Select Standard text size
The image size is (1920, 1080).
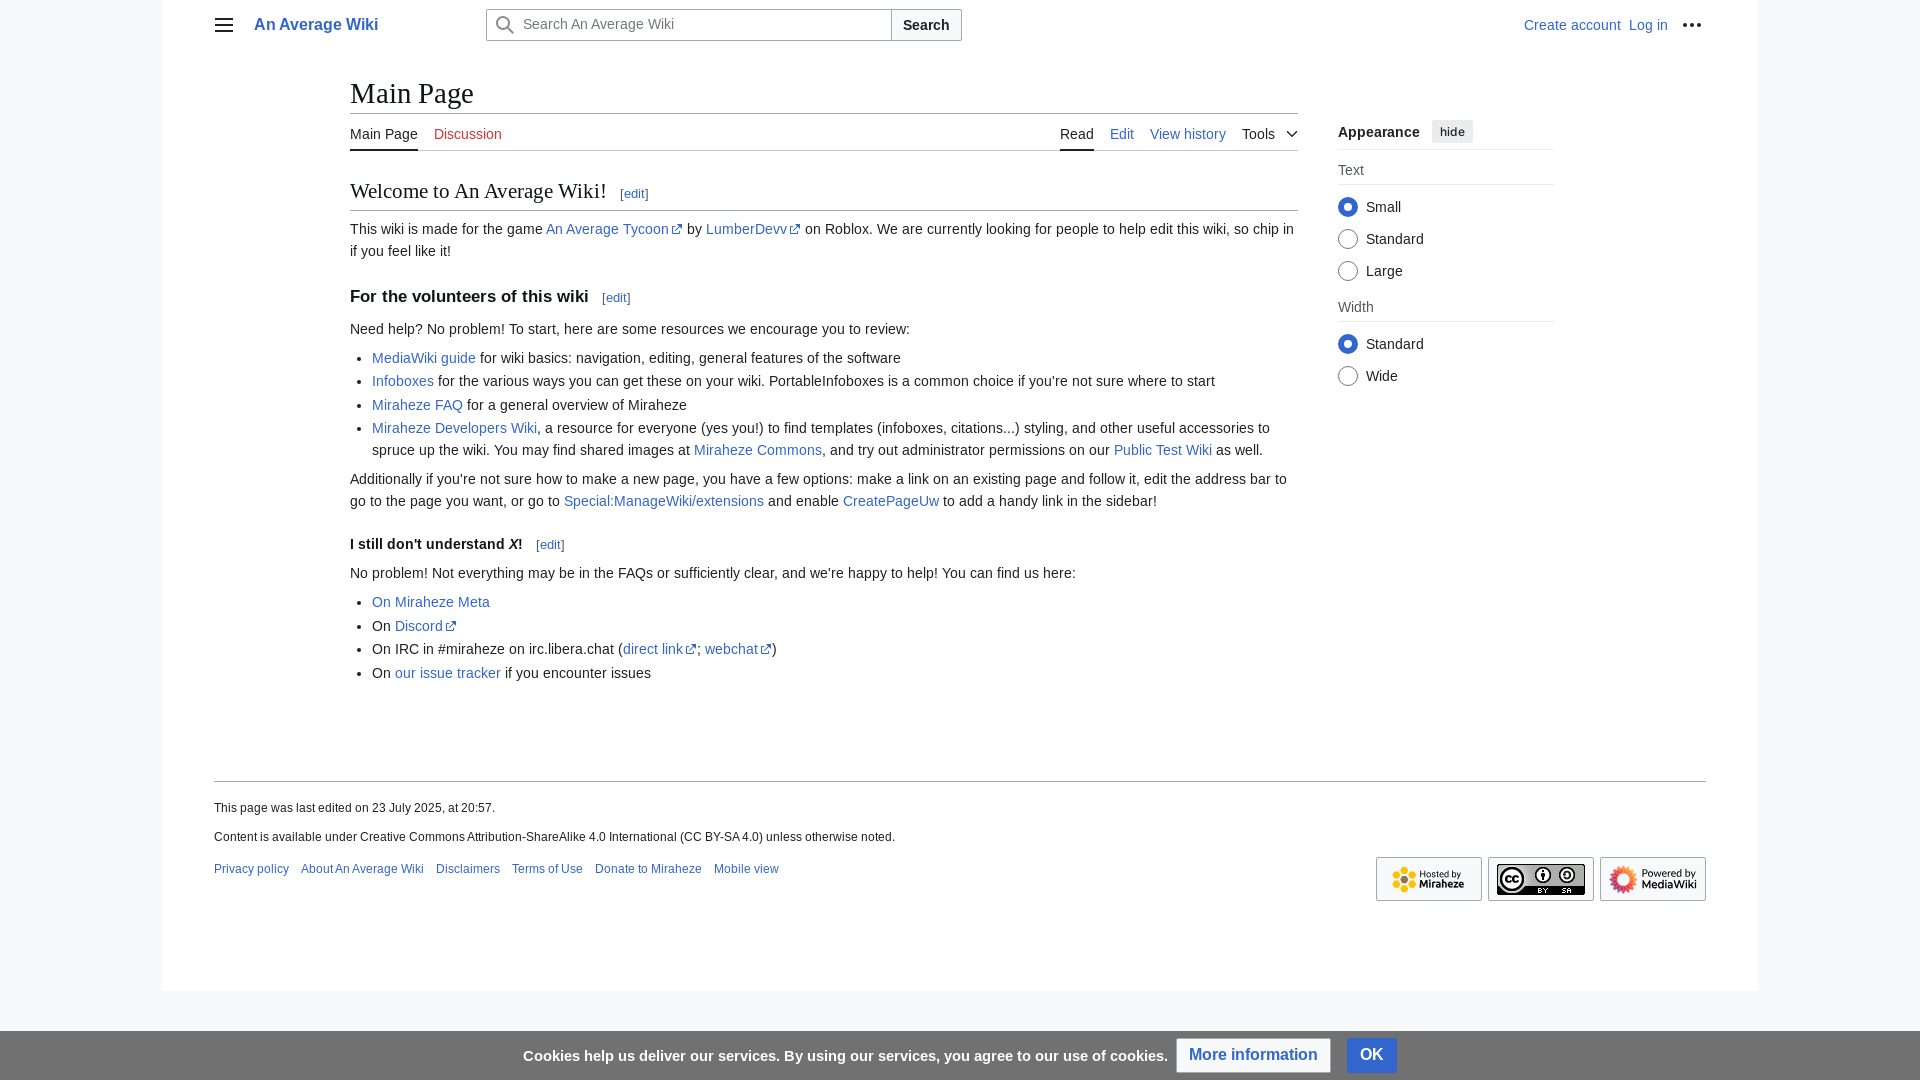(1348, 239)
